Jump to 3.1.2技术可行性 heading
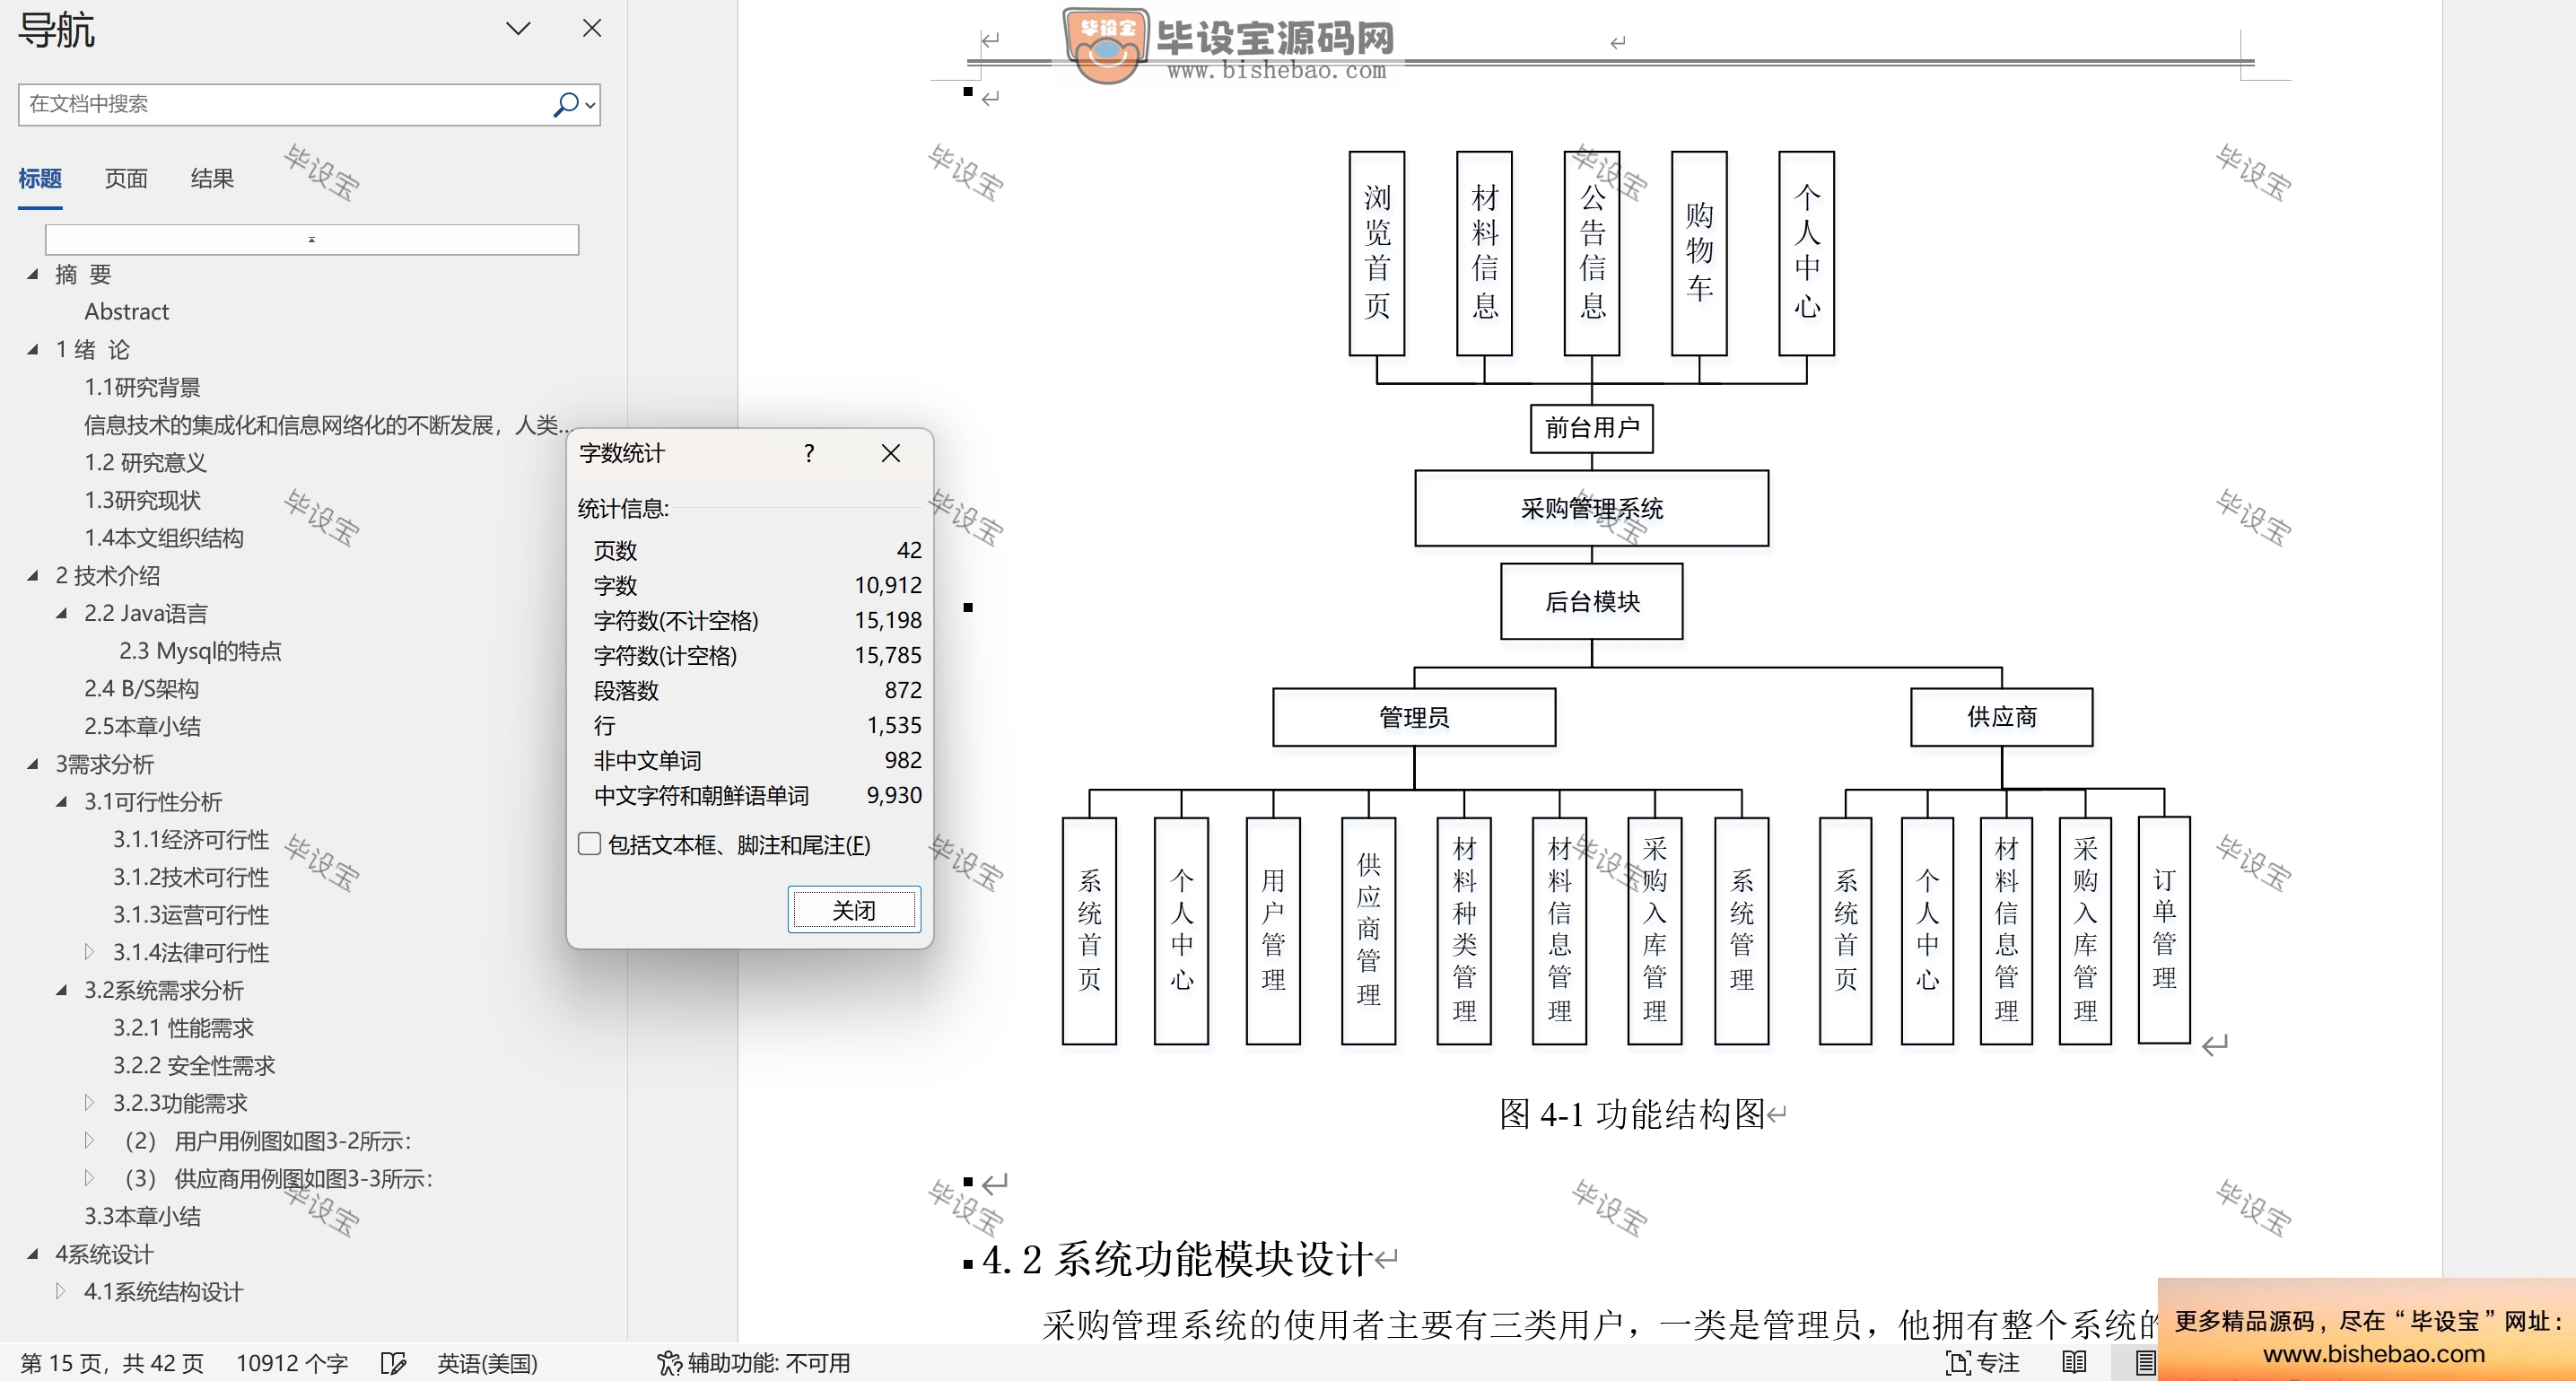This screenshot has height=1381, width=2576. pos(191,877)
